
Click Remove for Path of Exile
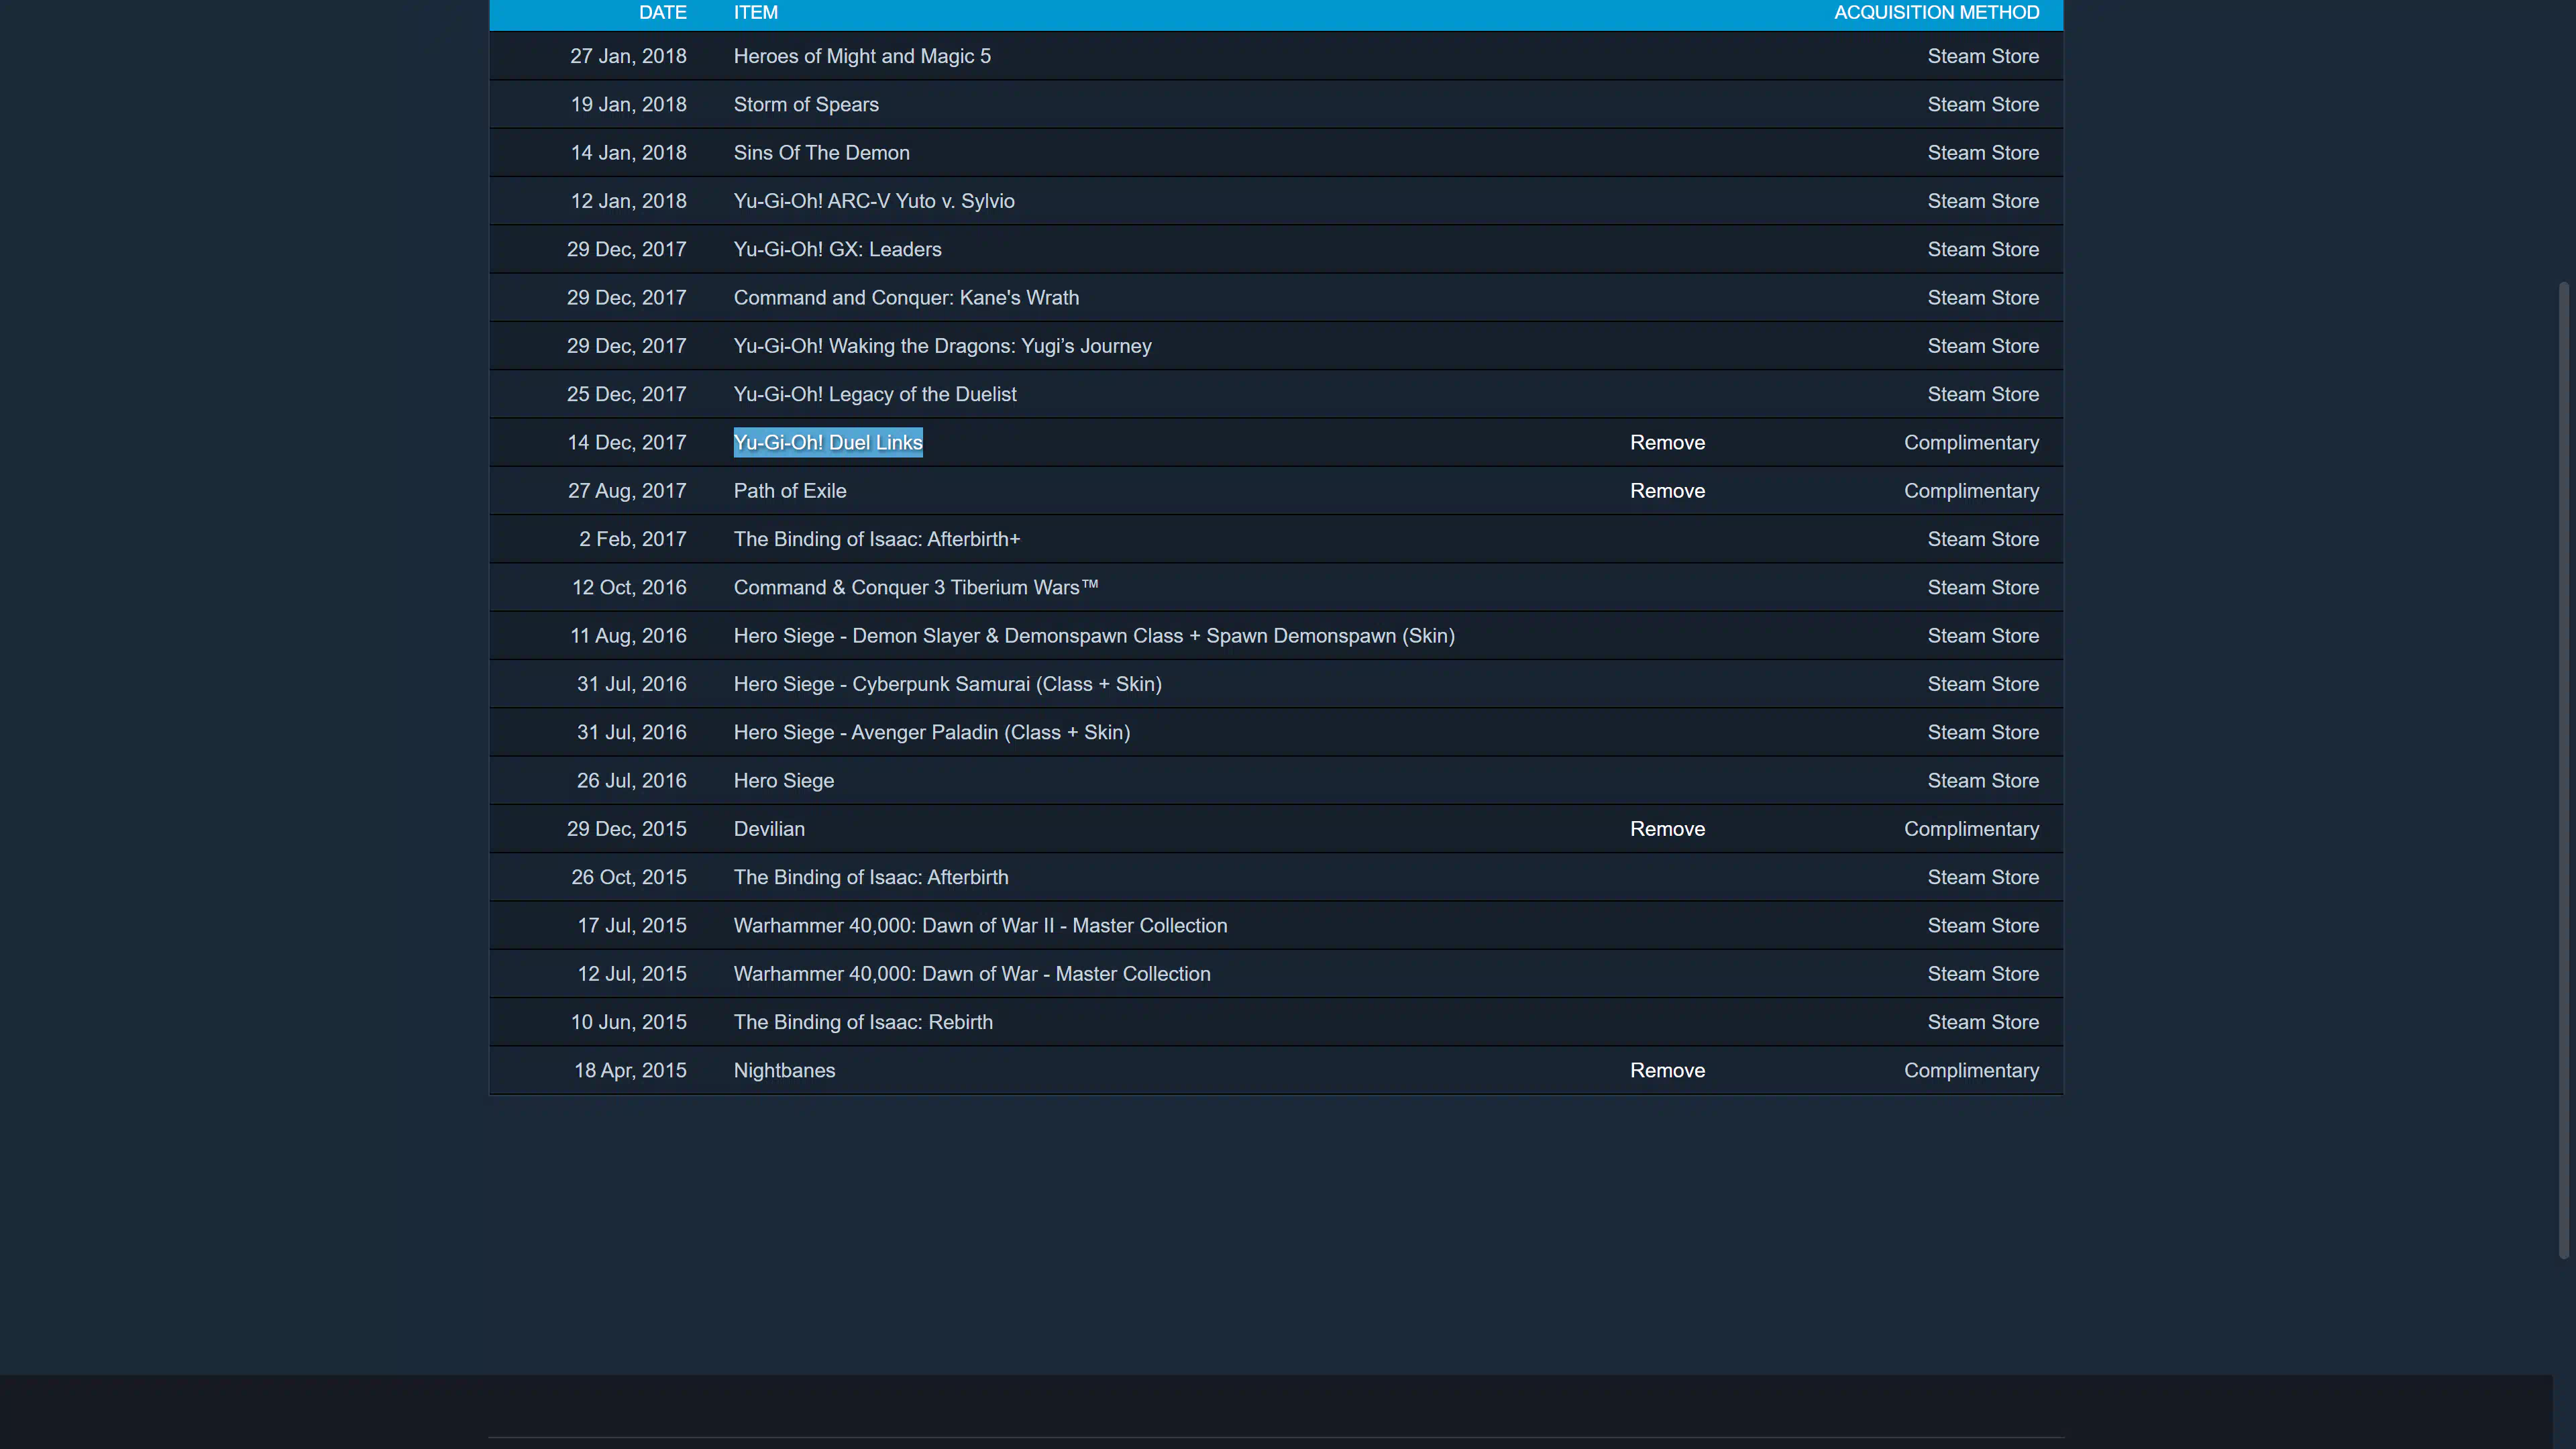[x=1667, y=491]
